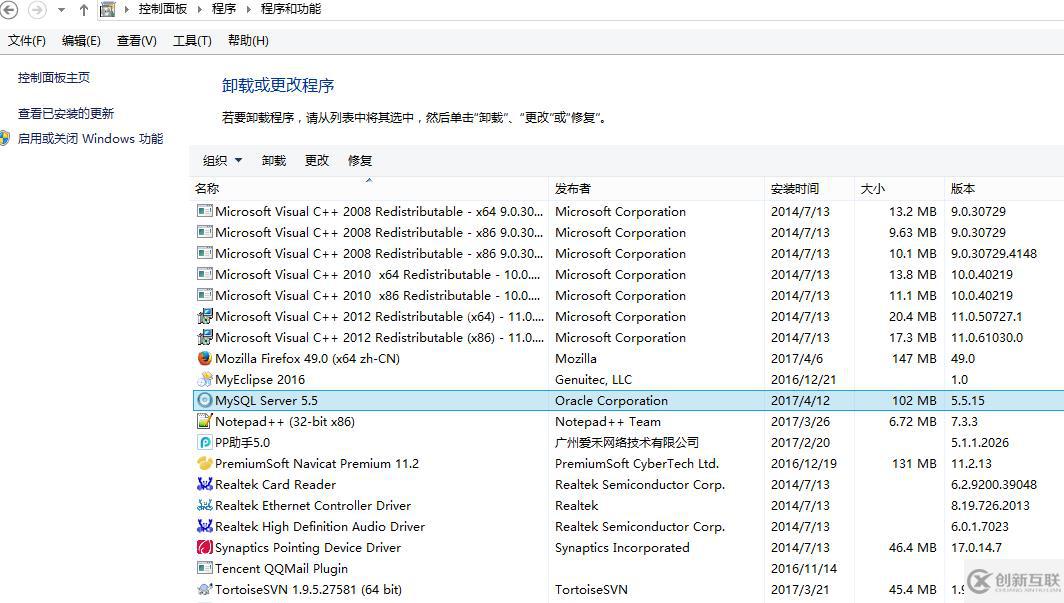Click the 卸载 toolbar button
The image size is (1064, 603).
point(274,161)
